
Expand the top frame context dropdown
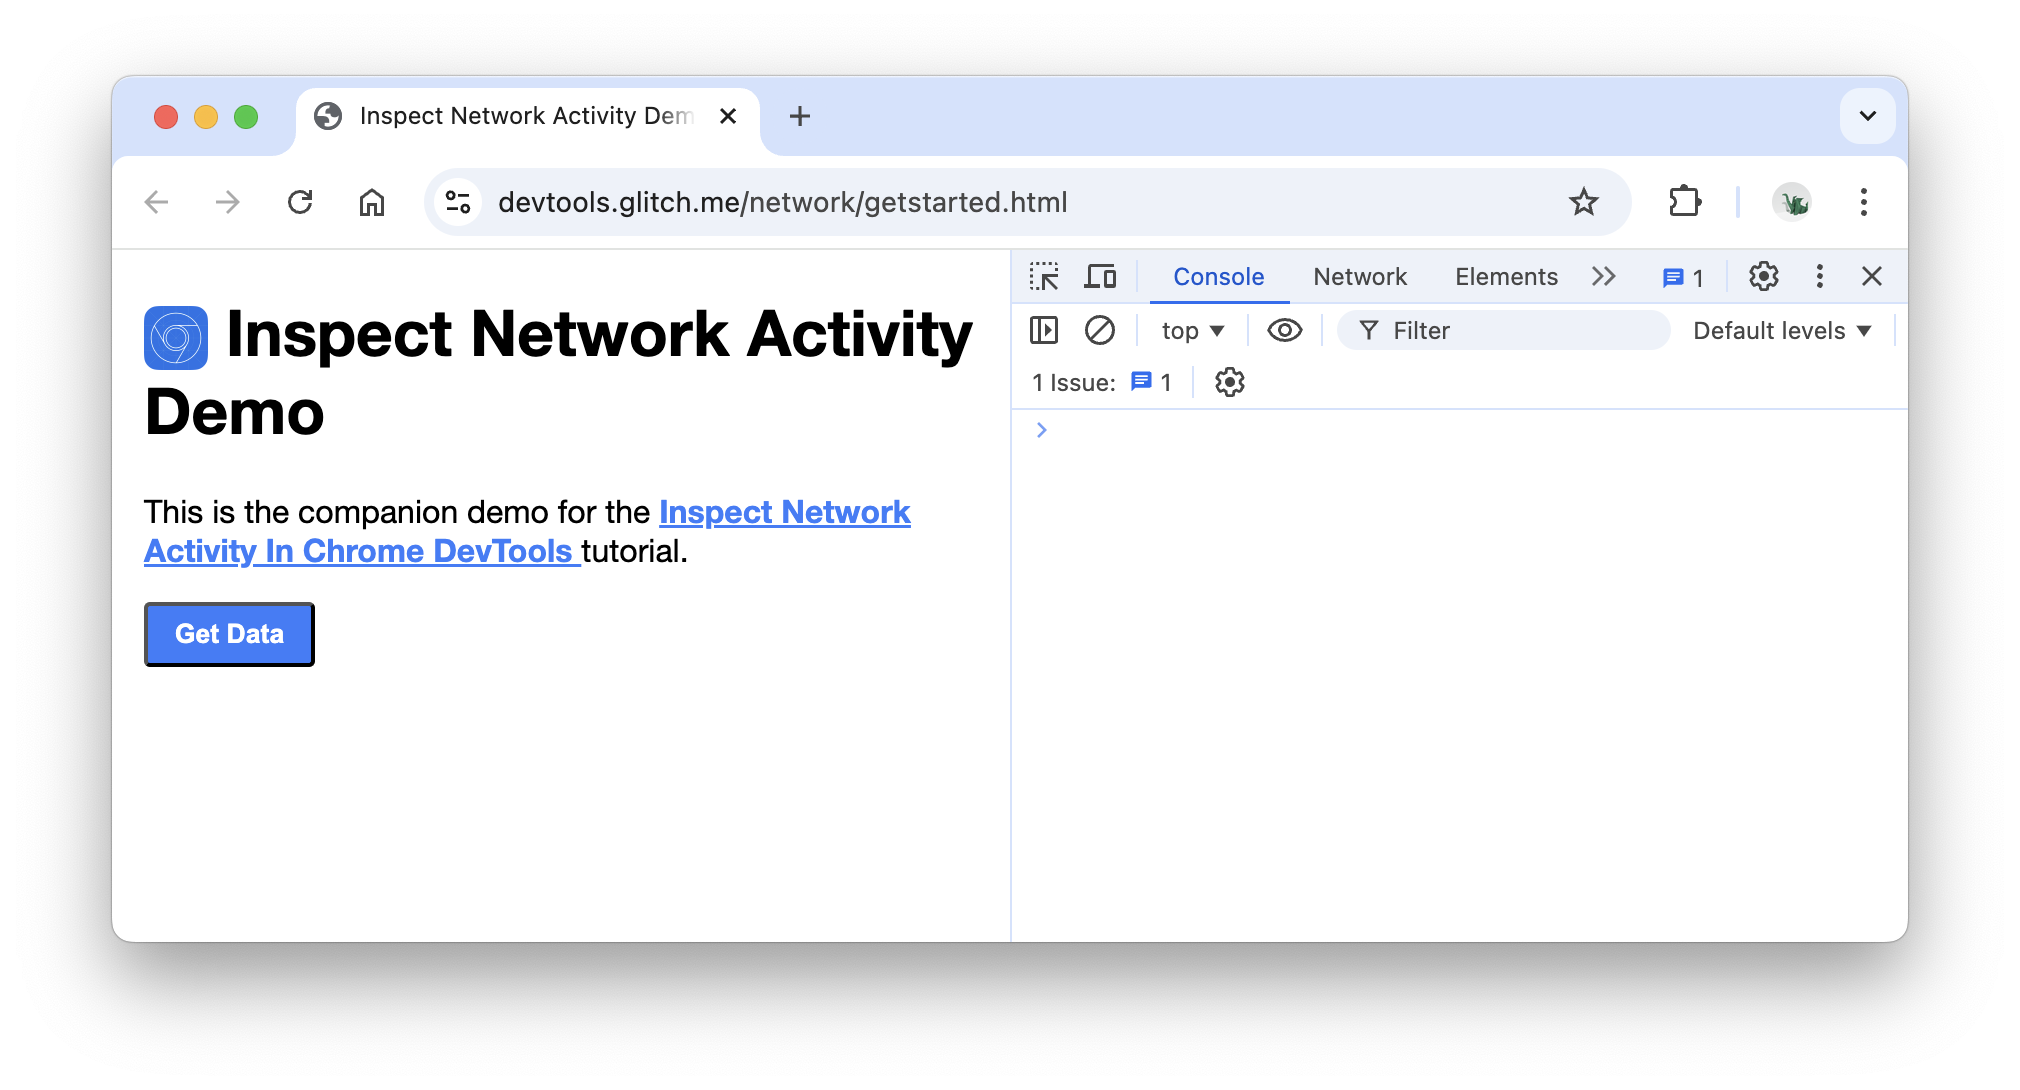[1191, 330]
